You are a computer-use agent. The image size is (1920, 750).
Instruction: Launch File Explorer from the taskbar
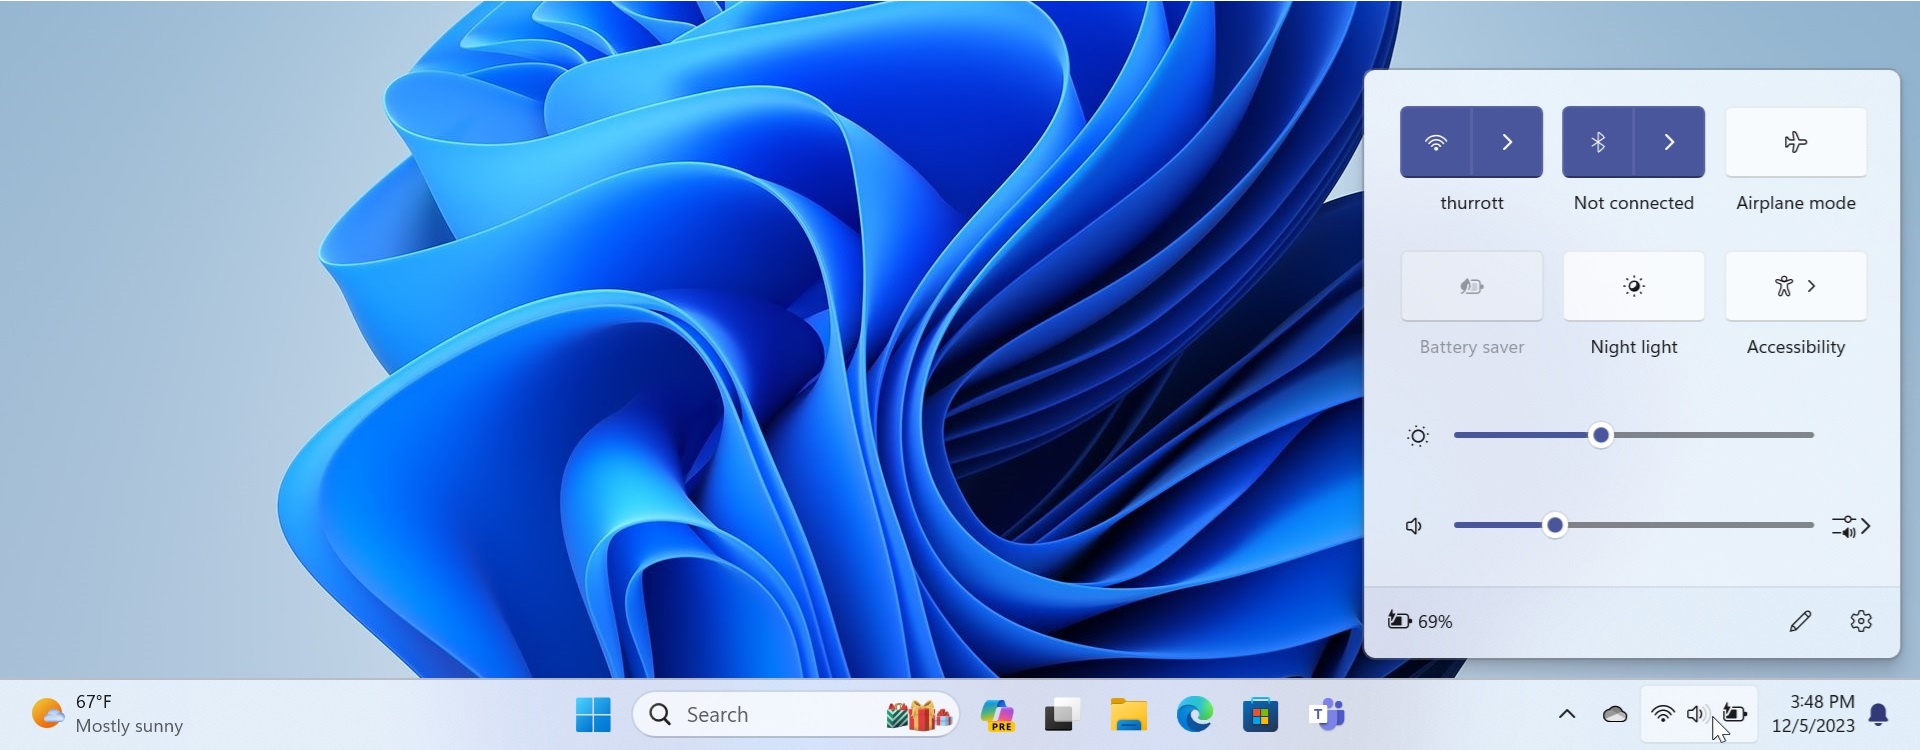coord(1128,715)
